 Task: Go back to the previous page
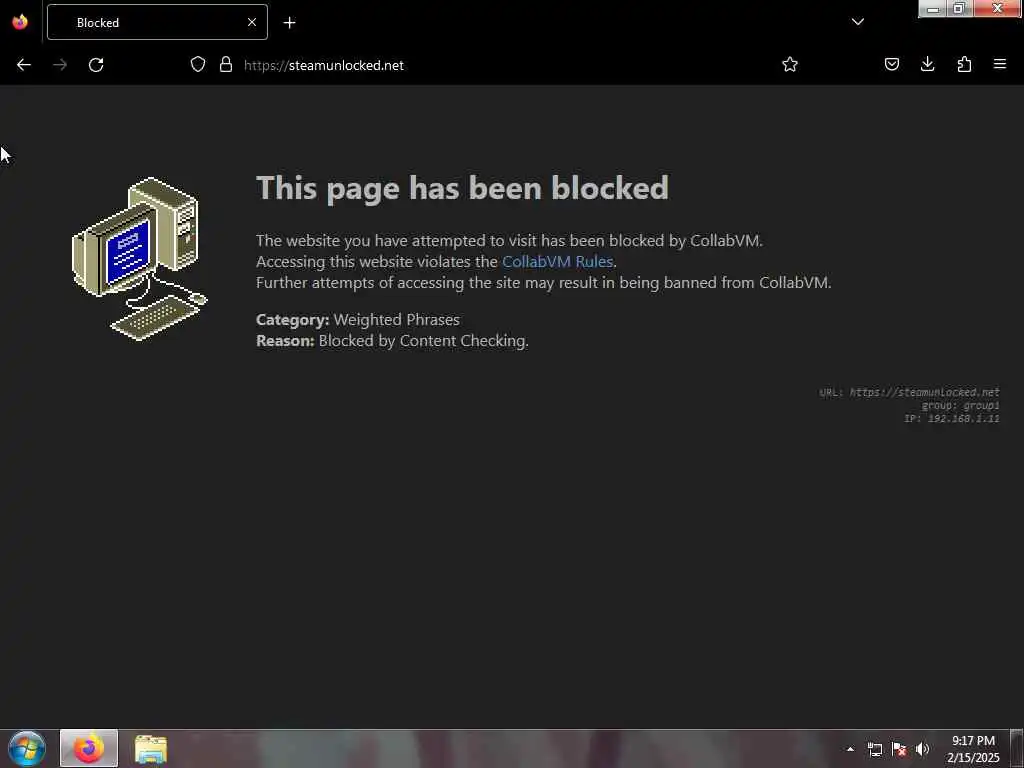click(24, 65)
